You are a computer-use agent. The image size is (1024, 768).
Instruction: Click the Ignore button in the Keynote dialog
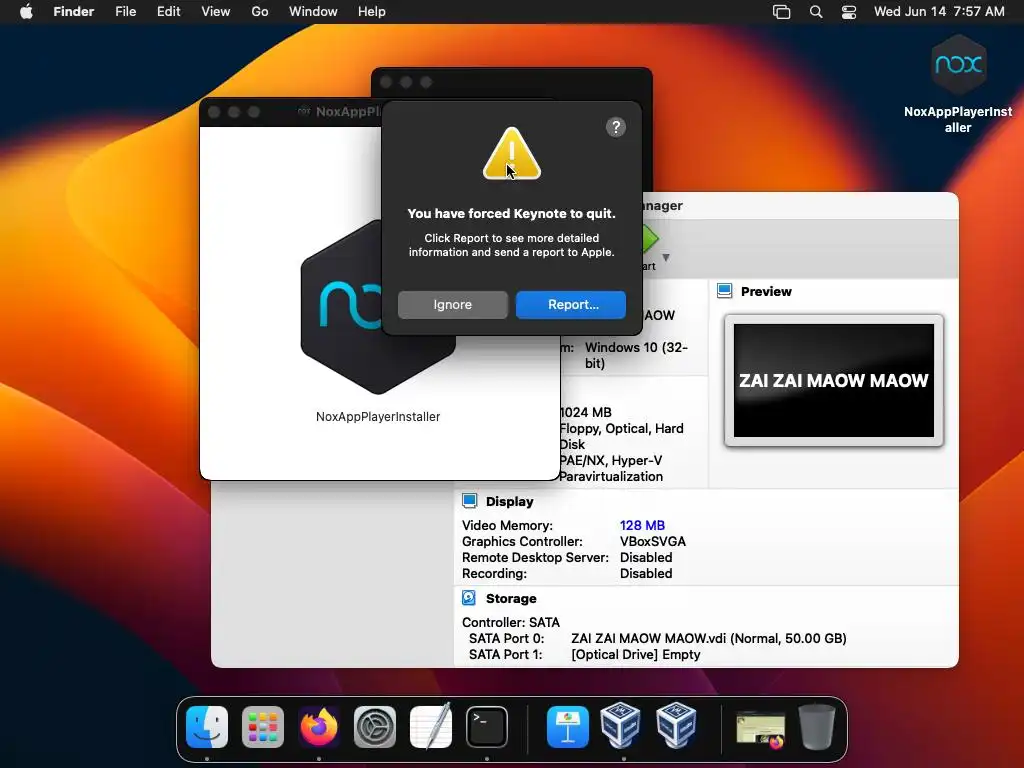[x=453, y=305]
